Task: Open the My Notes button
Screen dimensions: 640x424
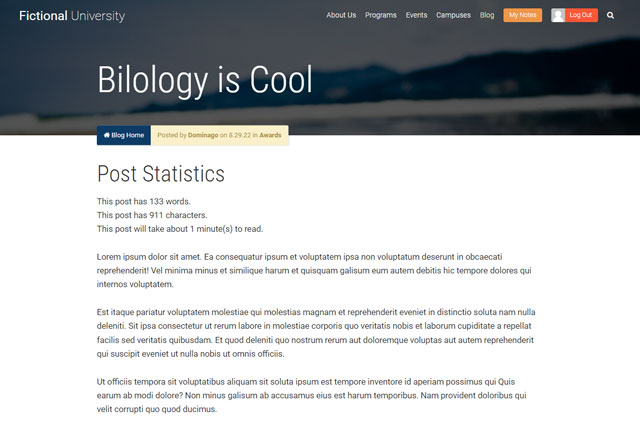Action: [522, 15]
